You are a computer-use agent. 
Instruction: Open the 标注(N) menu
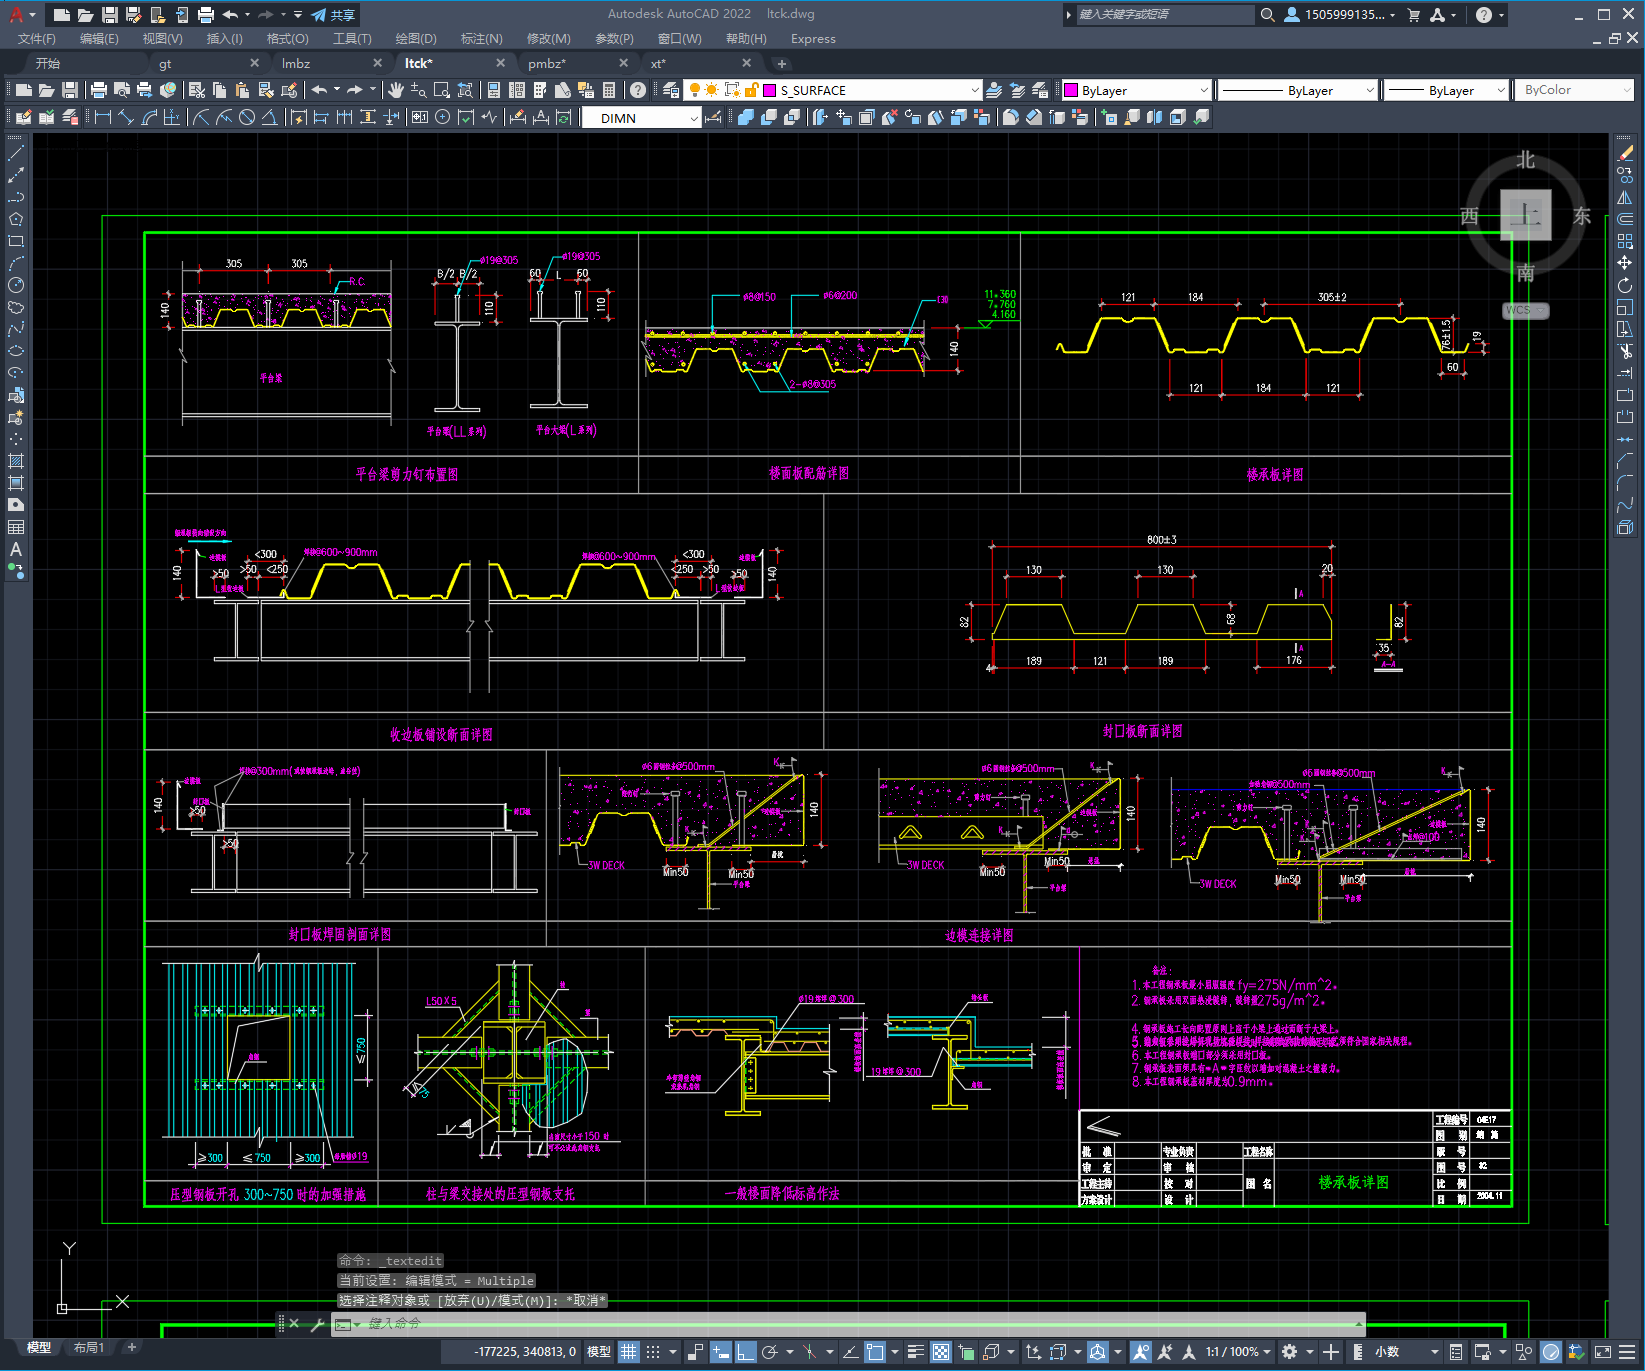coord(481,39)
